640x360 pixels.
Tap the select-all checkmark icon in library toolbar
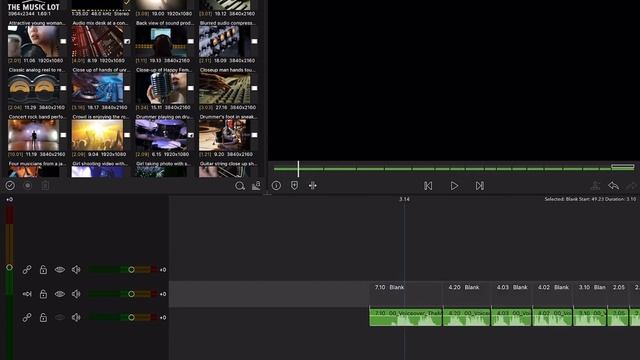10,186
